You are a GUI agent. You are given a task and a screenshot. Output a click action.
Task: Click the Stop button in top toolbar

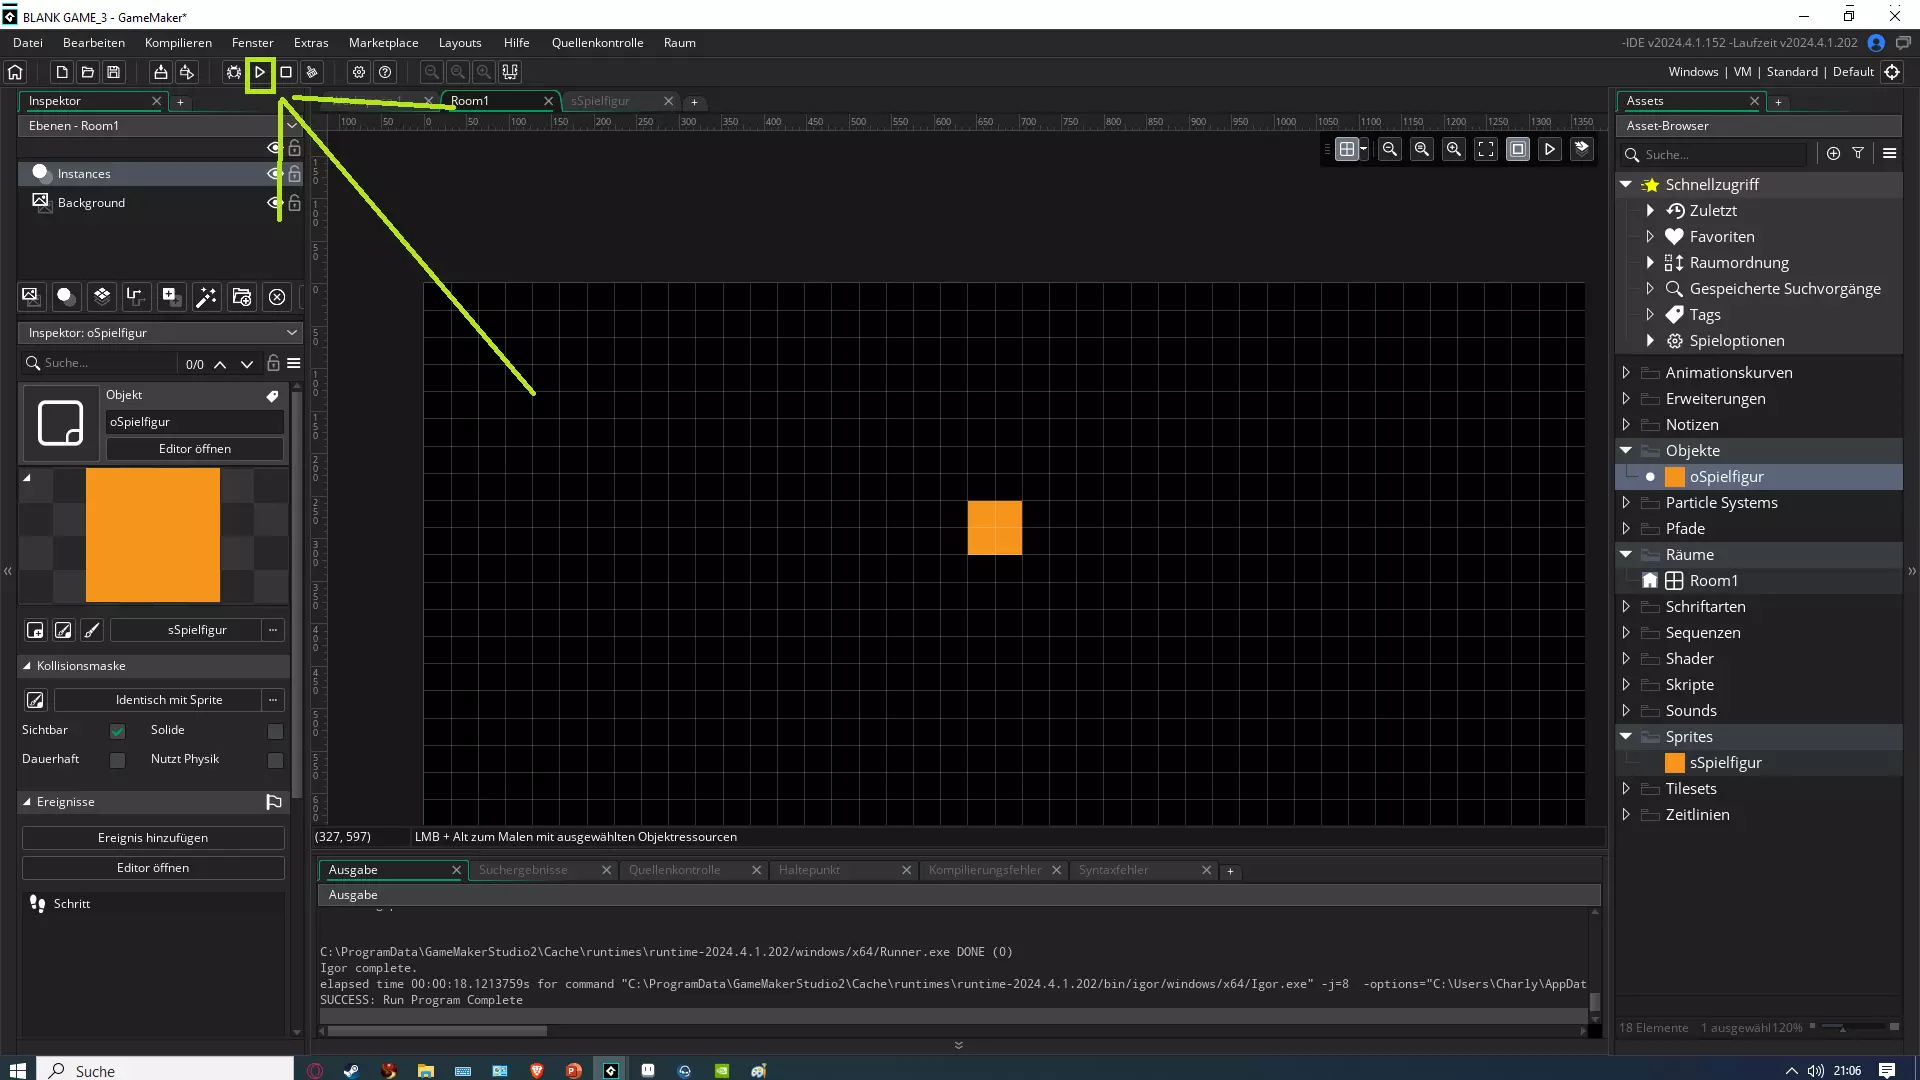pyautogui.click(x=286, y=72)
